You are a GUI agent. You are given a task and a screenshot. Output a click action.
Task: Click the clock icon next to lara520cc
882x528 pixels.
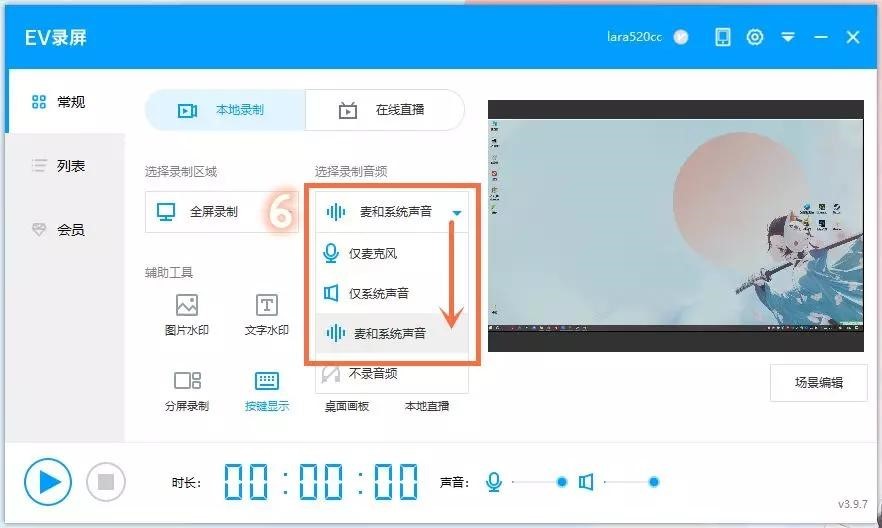point(681,37)
